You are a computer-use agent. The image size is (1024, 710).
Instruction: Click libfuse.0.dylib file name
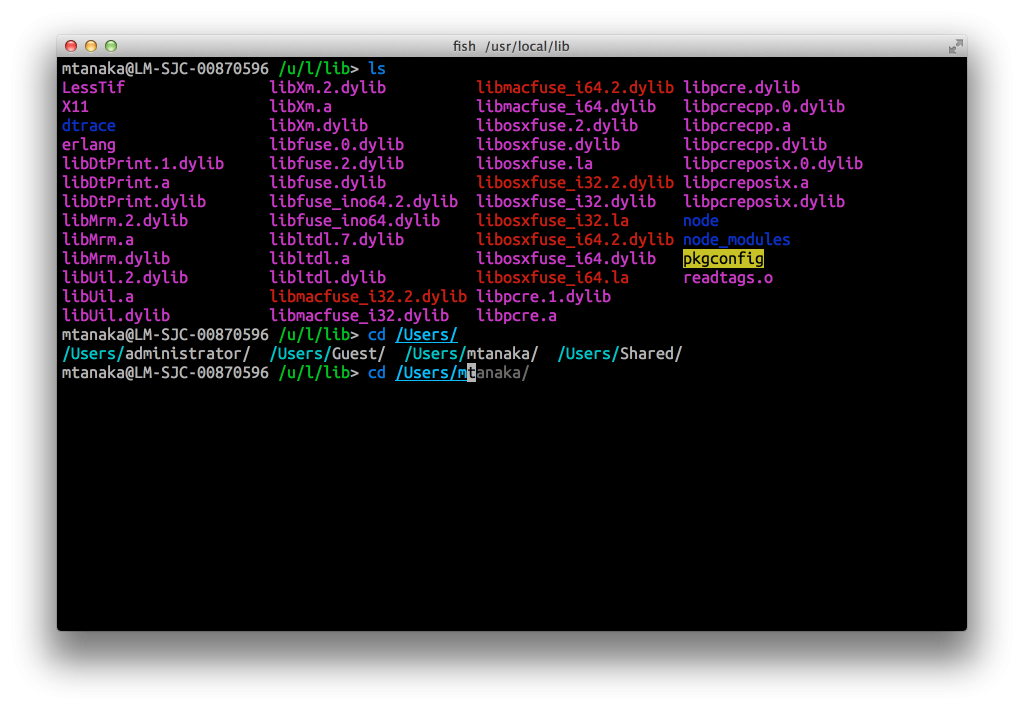337,144
